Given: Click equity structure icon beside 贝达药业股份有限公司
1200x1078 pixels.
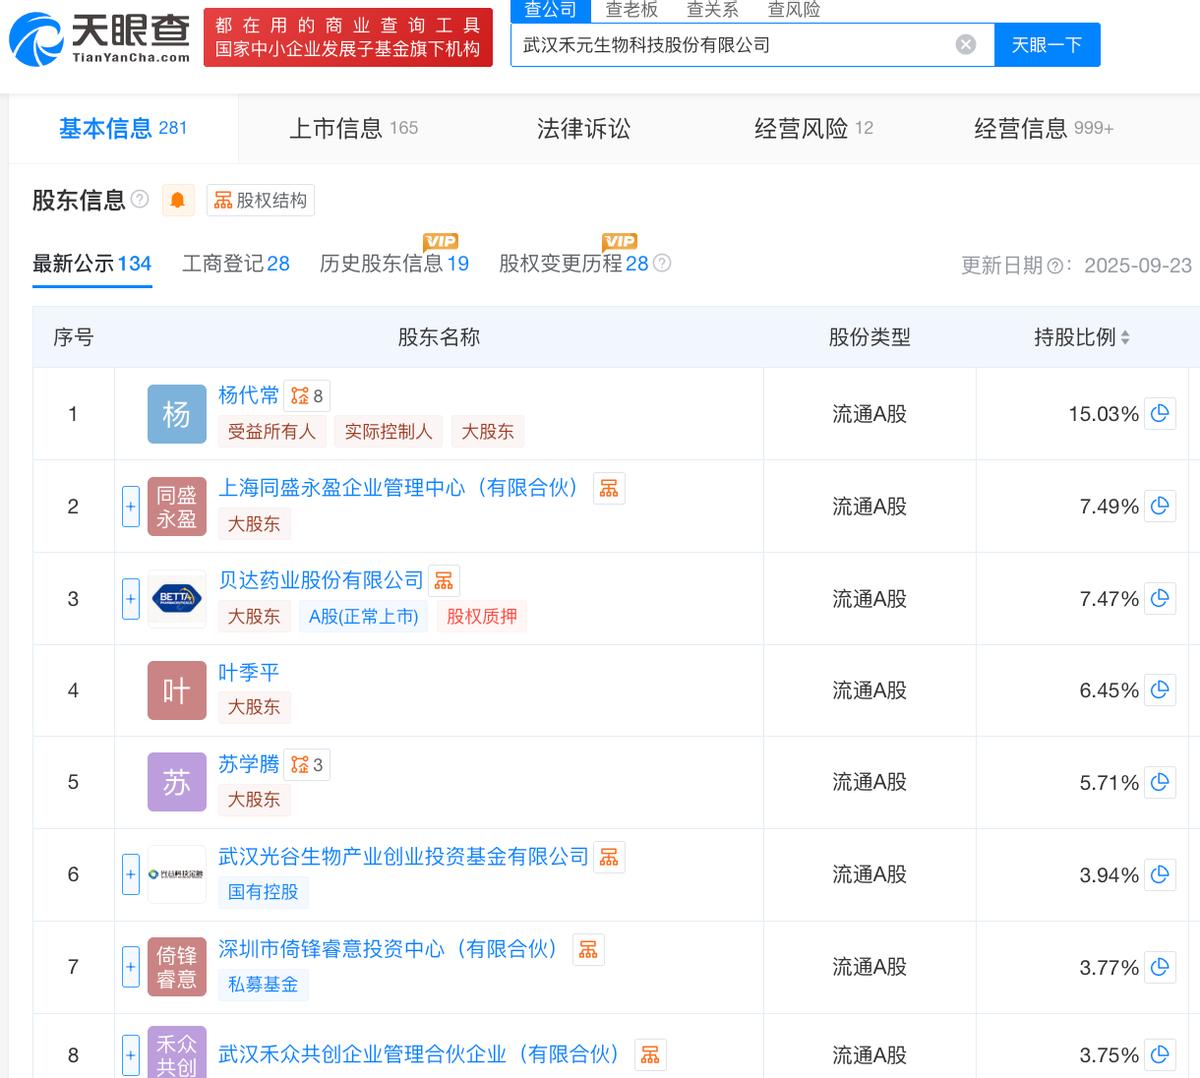Looking at the screenshot, I should click(x=444, y=581).
